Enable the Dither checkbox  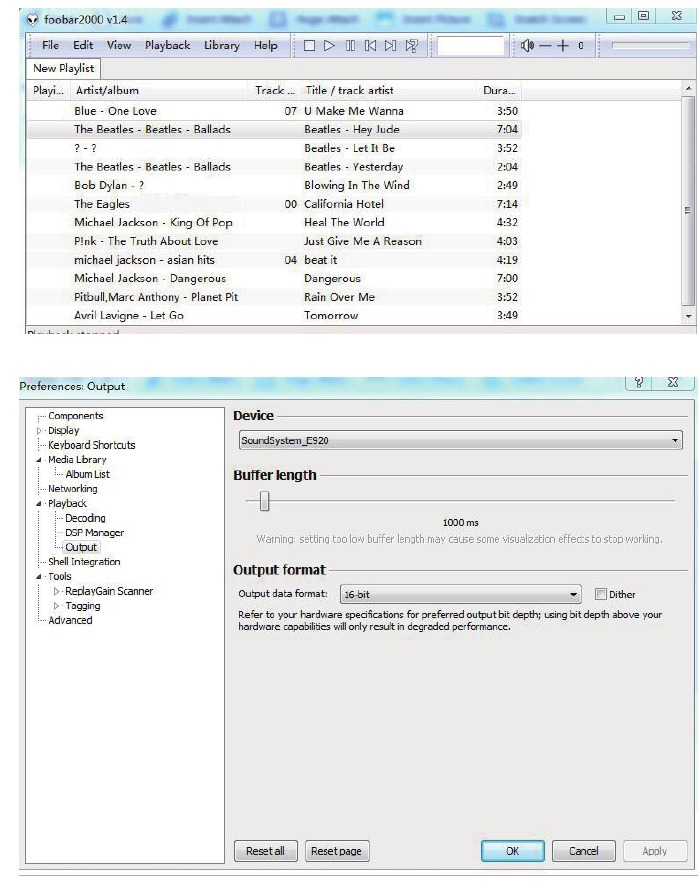[x=601, y=594]
